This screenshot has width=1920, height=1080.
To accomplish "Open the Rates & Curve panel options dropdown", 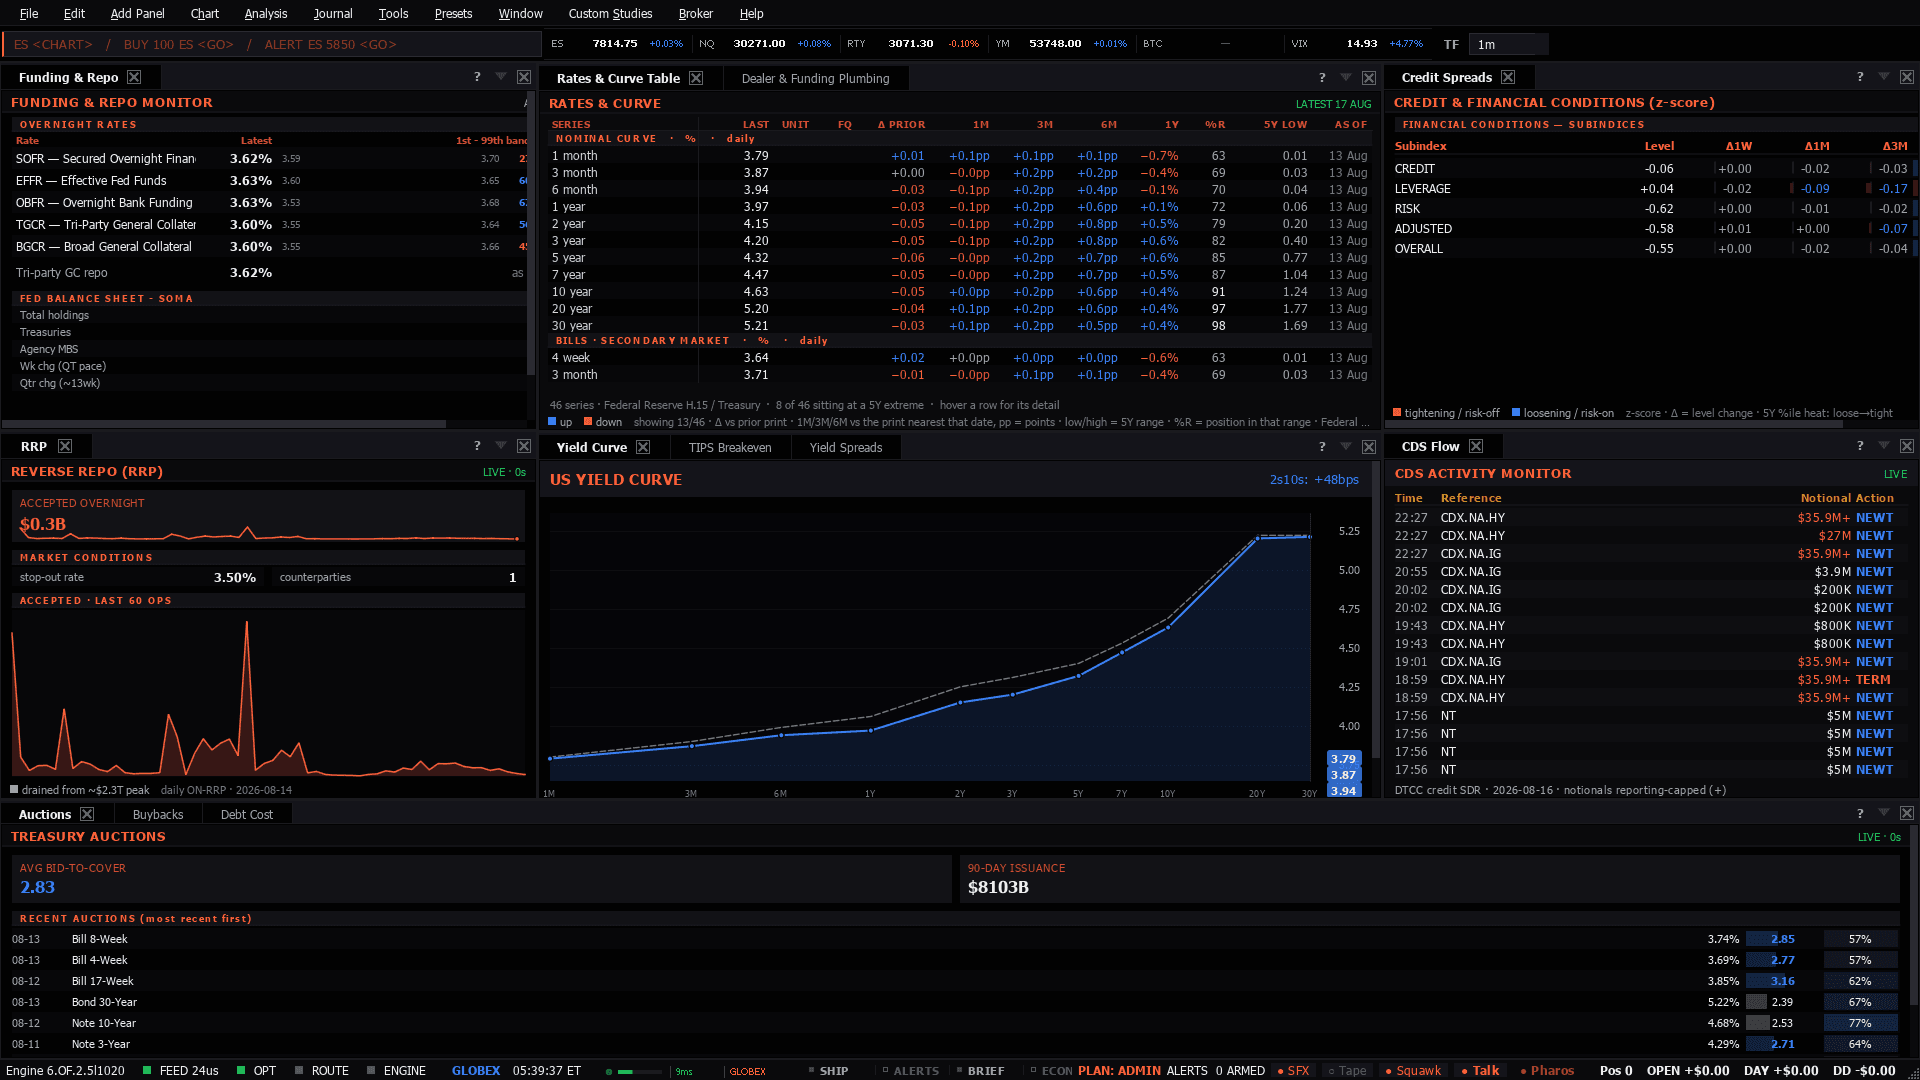I will coord(1346,78).
